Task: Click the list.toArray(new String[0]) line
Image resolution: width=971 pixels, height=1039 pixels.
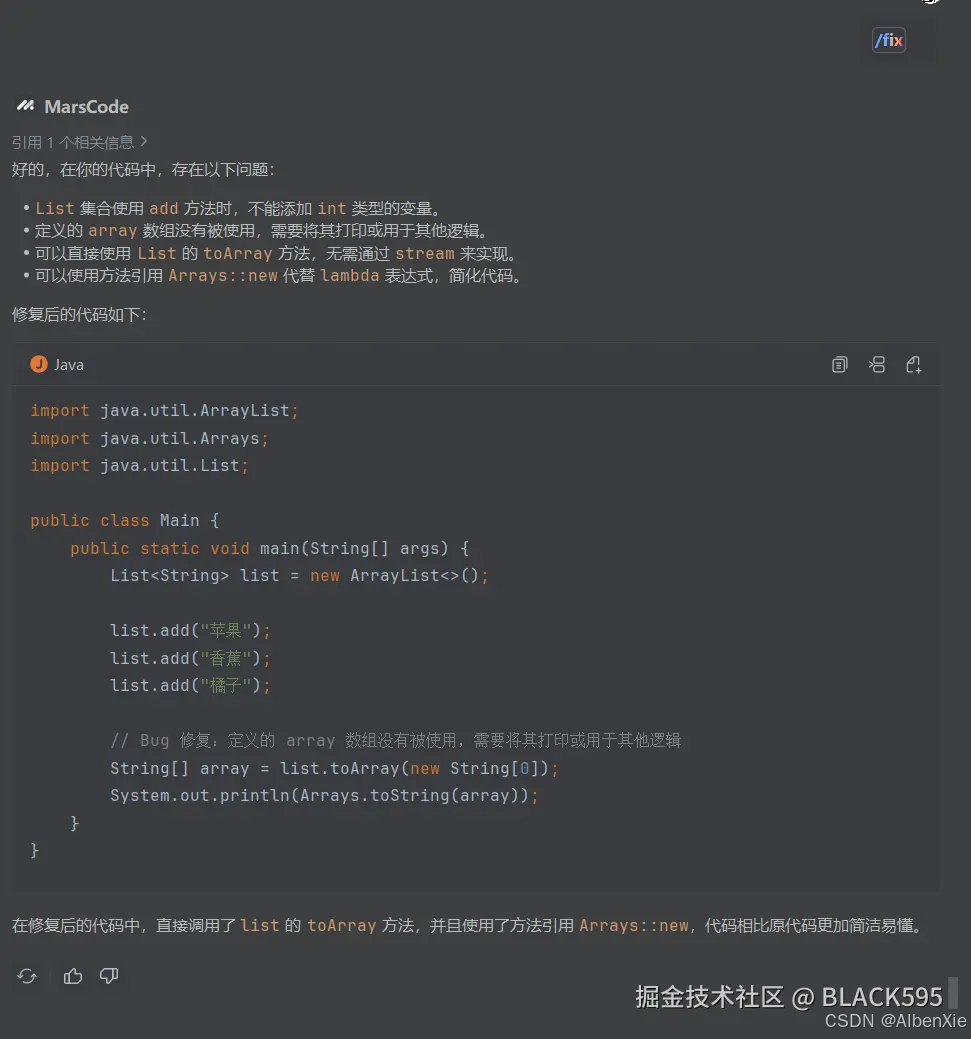Action: coord(334,769)
